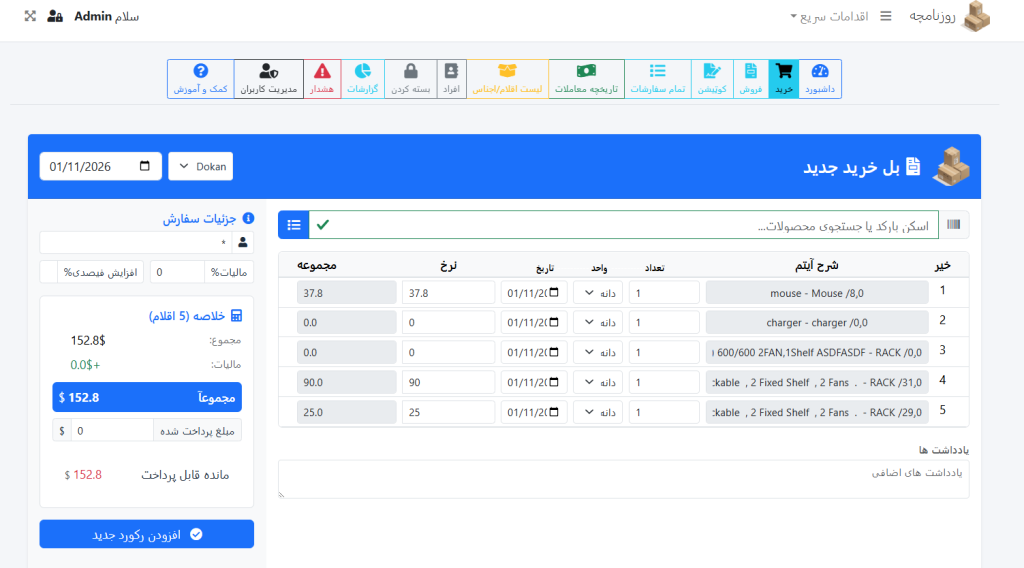Open date picker for charger row

pyautogui.click(x=554, y=322)
